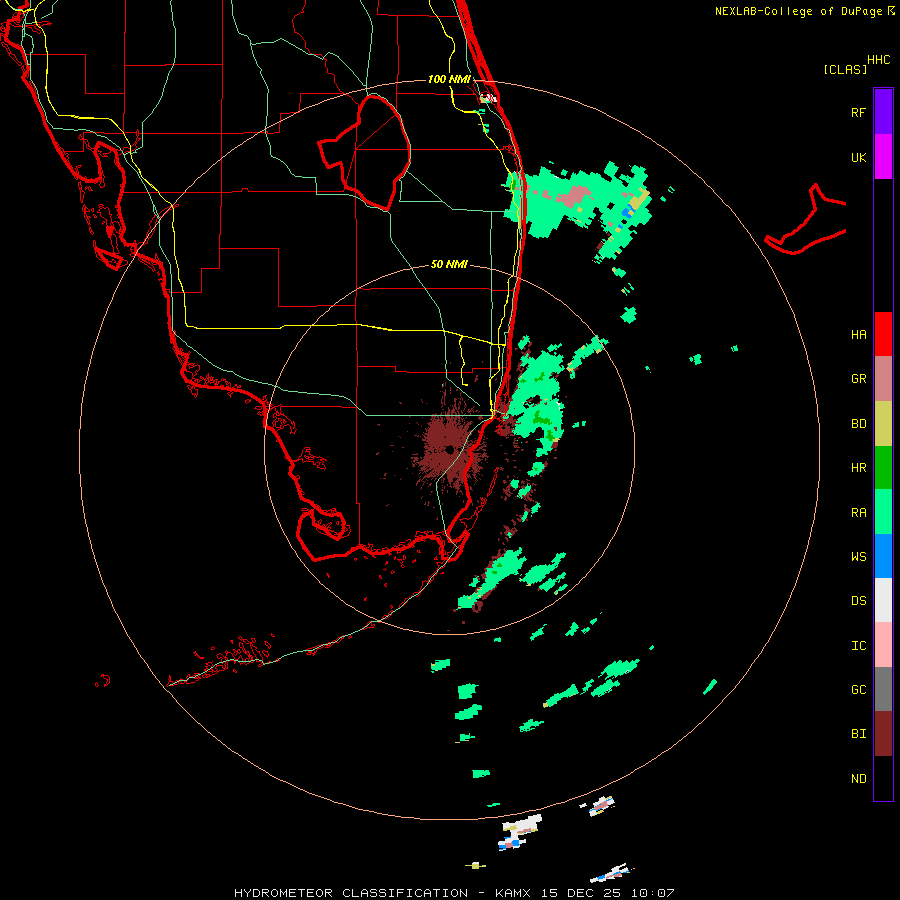Image resolution: width=900 pixels, height=900 pixels.
Task: Click the BI legend label
Action: (858, 734)
